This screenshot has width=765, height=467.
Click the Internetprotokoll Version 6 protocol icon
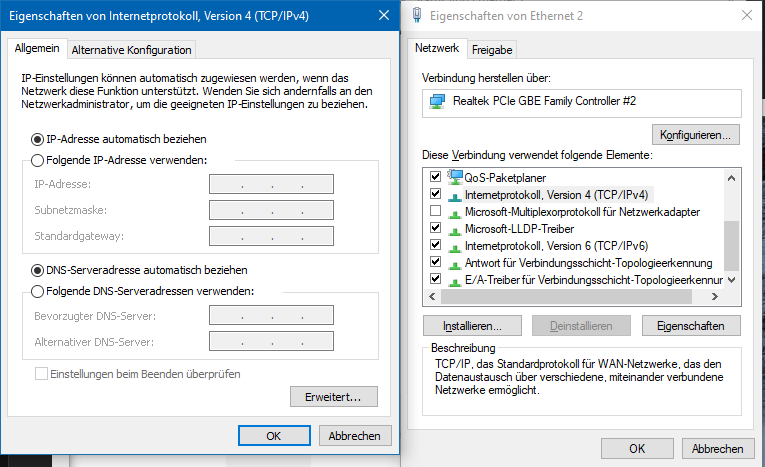coord(454,247)
